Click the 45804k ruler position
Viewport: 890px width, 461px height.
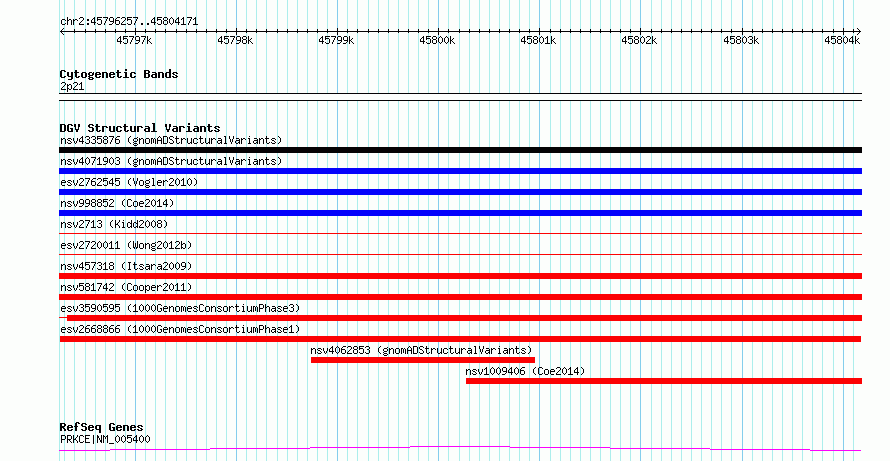[842, 40]
